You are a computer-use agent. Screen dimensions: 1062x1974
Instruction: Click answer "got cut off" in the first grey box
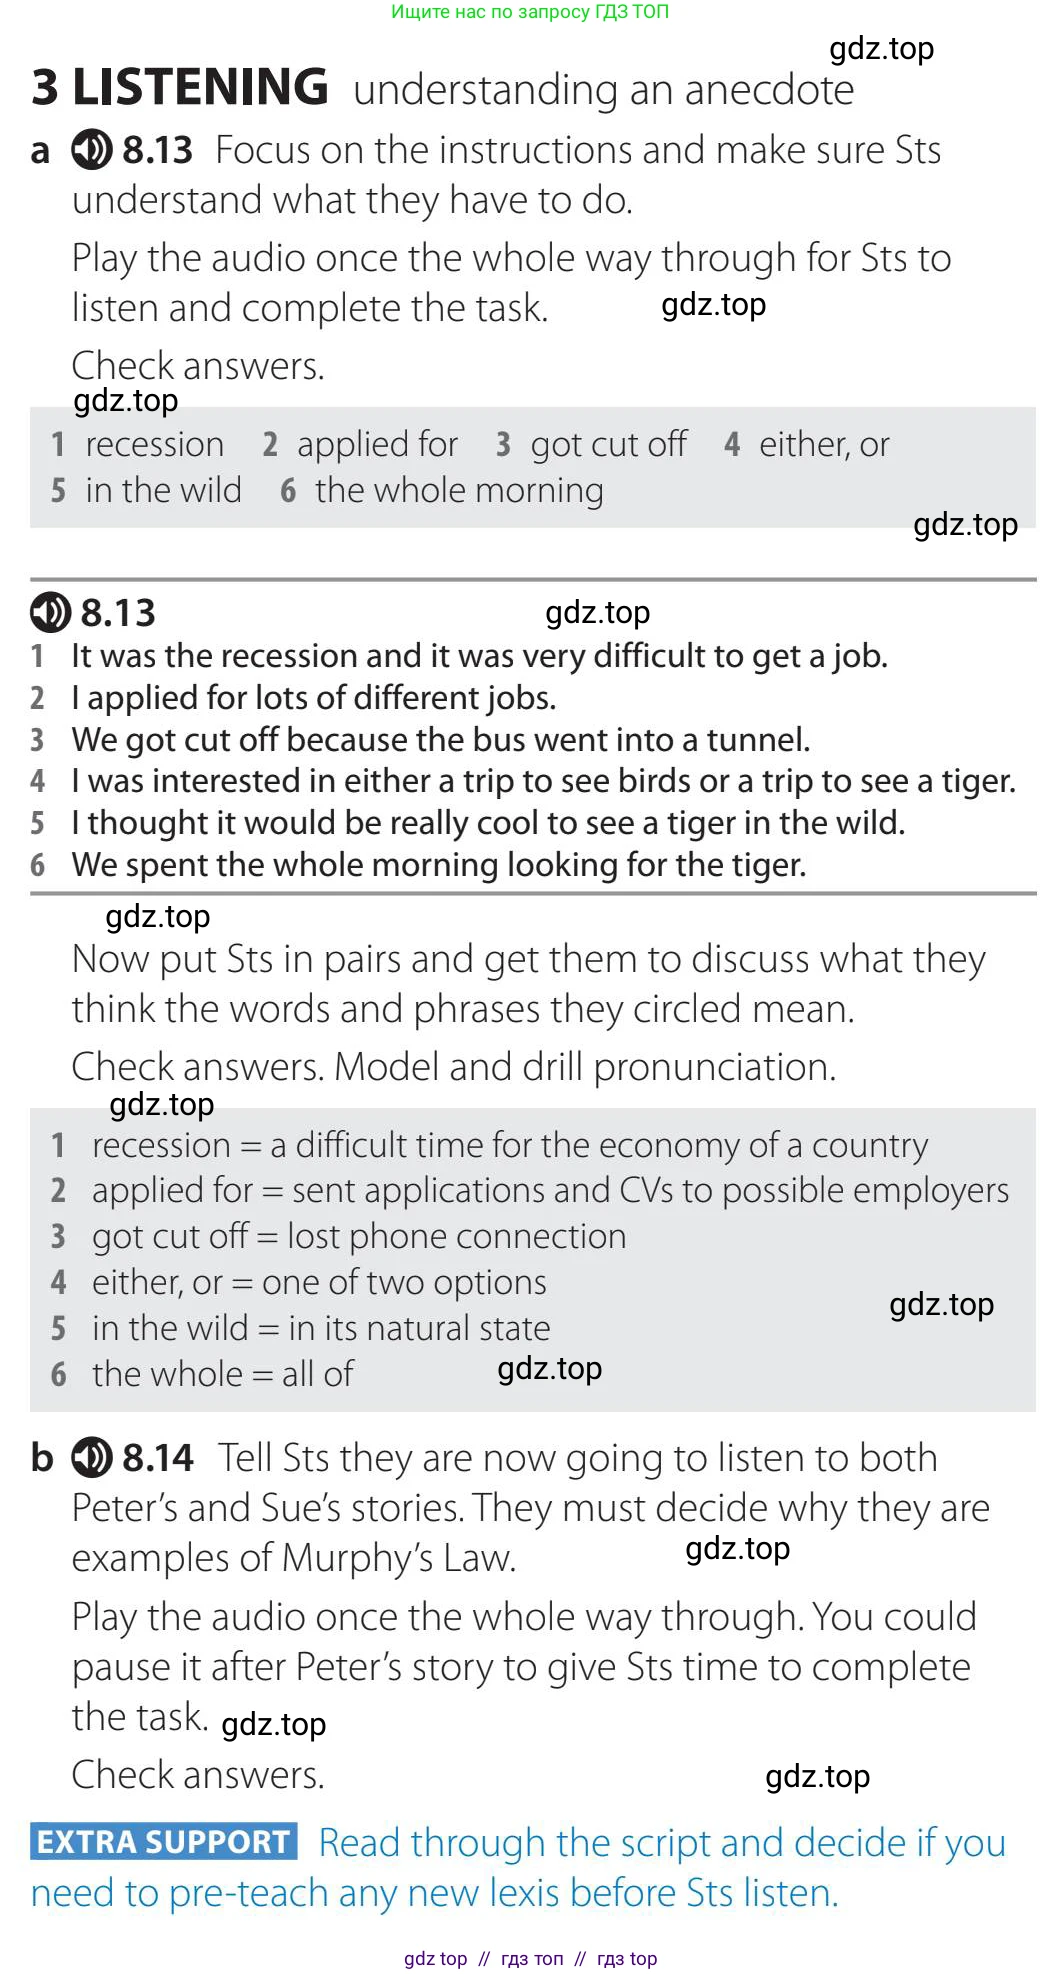click(x=608, y=444)
